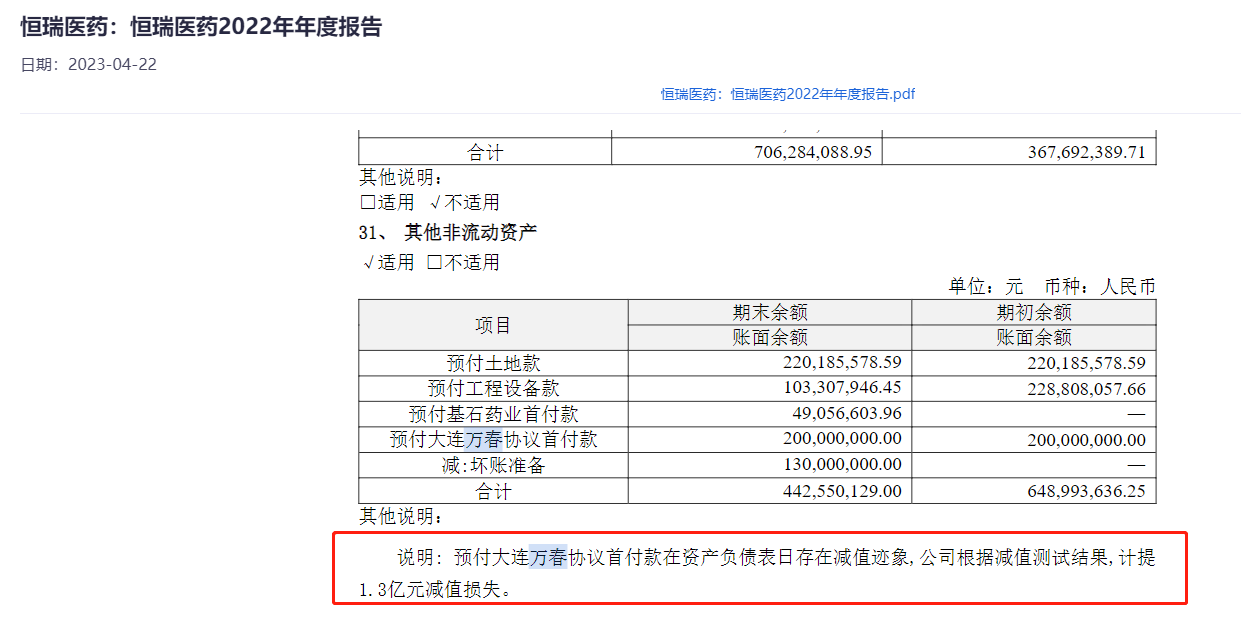
Task: Select the 706,284,088.95 total cell
Action: pyautogui.click(x=746, y=152)
